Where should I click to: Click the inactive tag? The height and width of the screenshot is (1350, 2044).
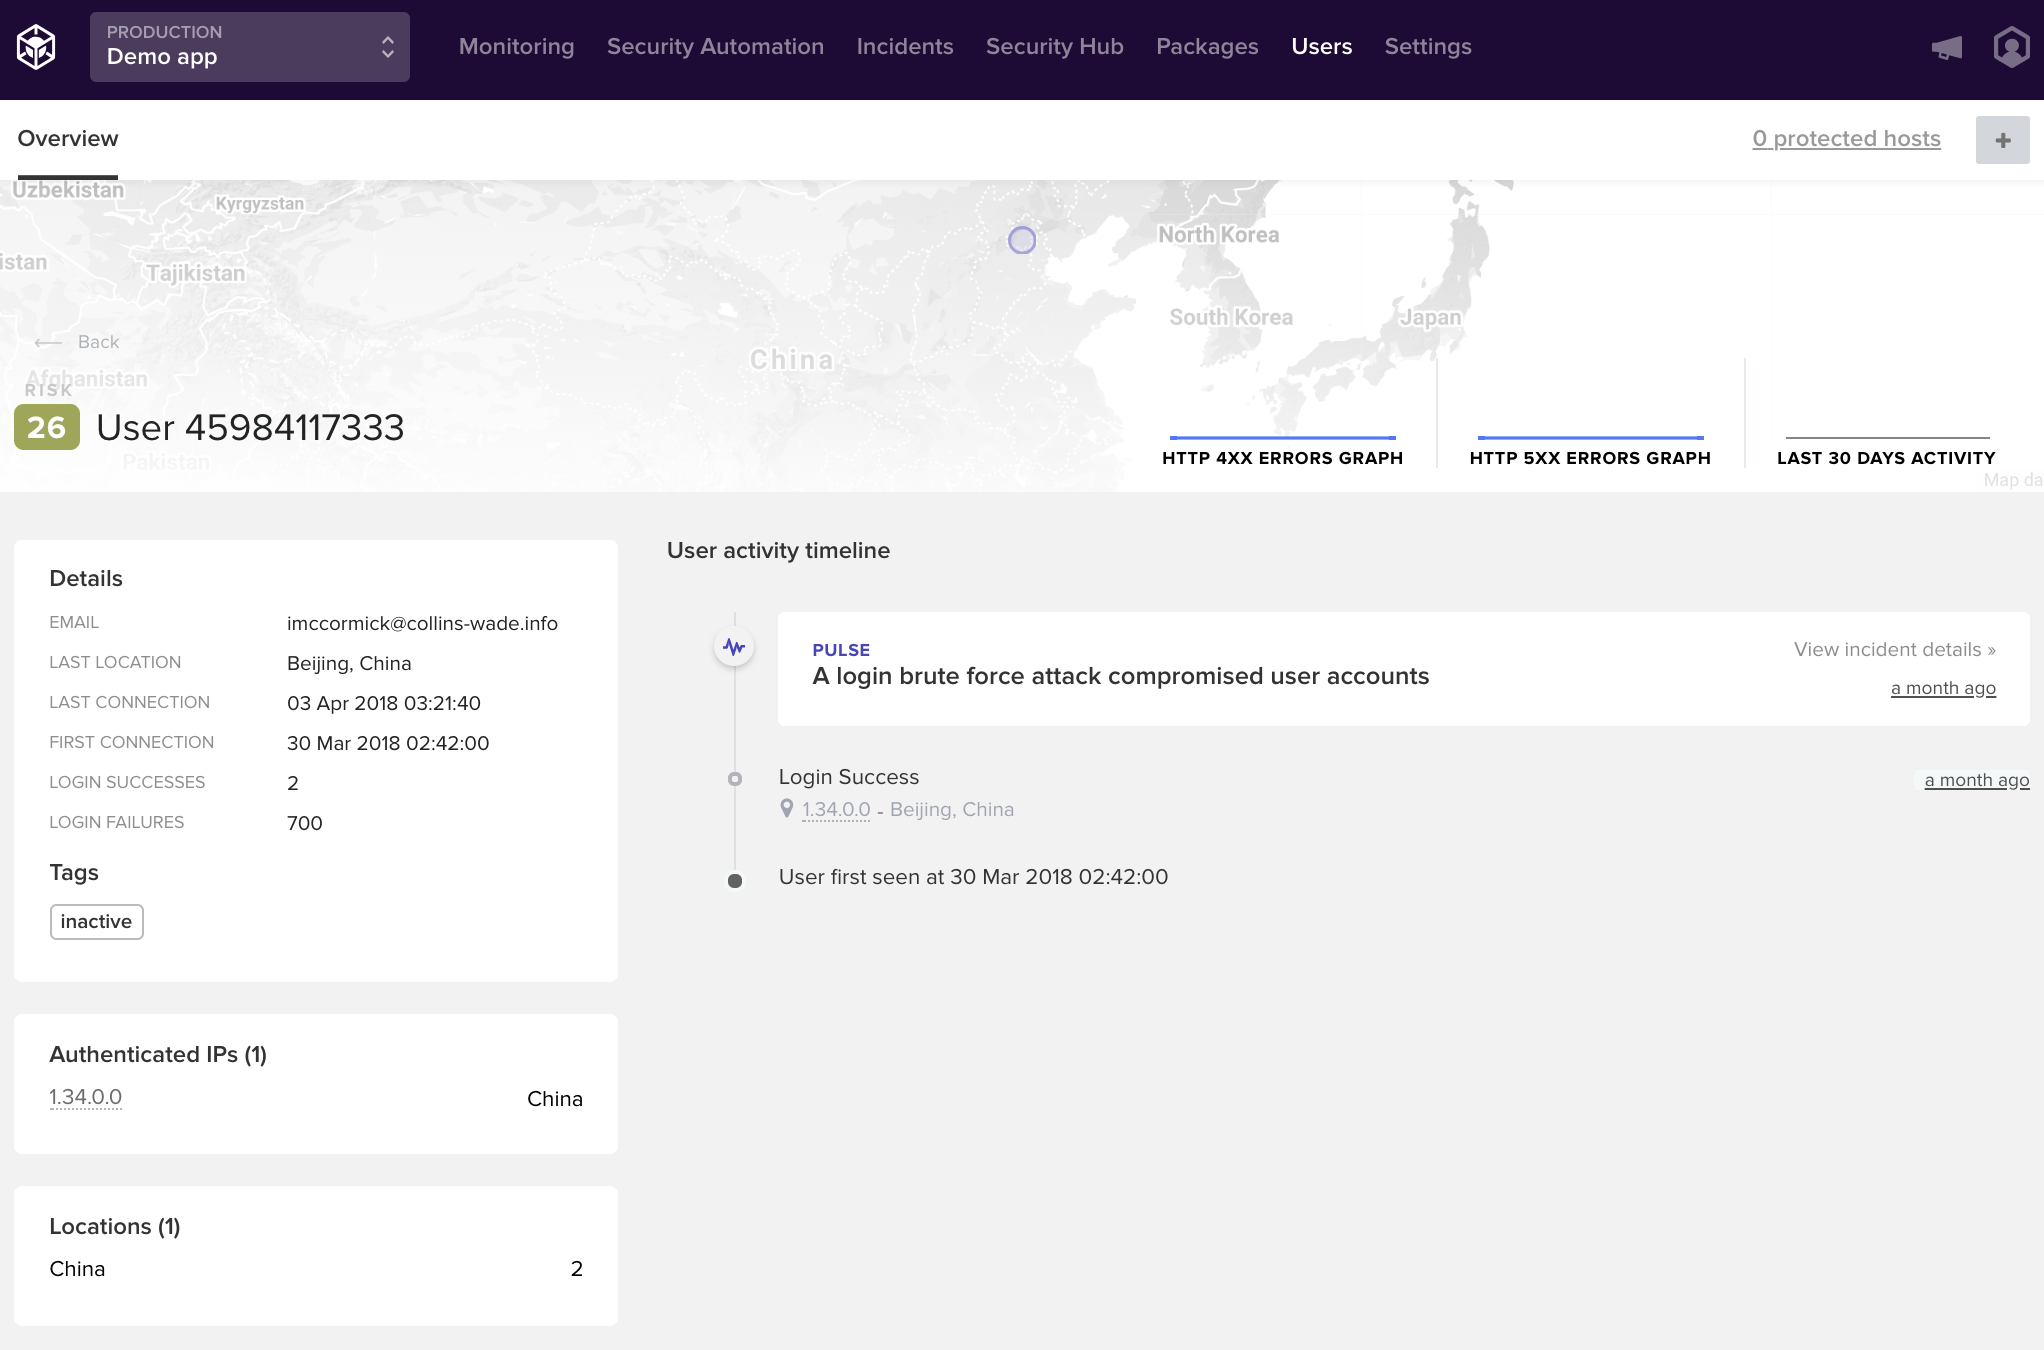96,921
